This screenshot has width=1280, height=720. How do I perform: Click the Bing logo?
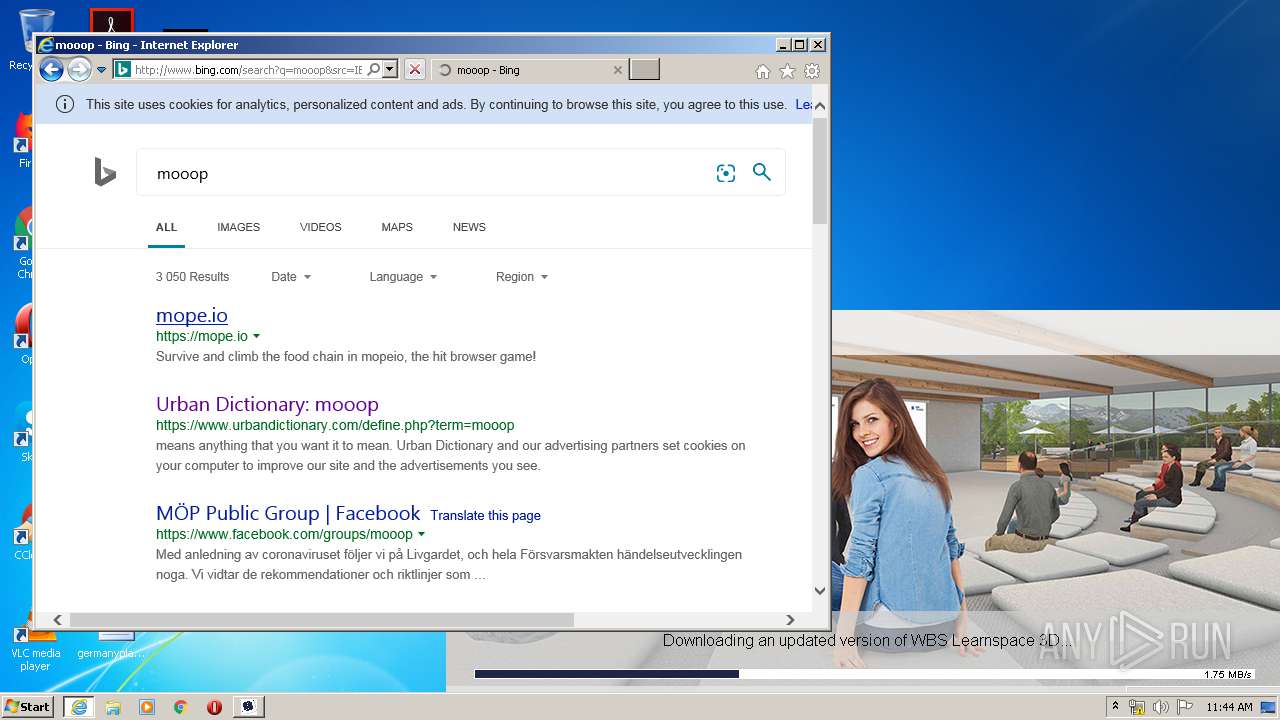pos(105,172)
